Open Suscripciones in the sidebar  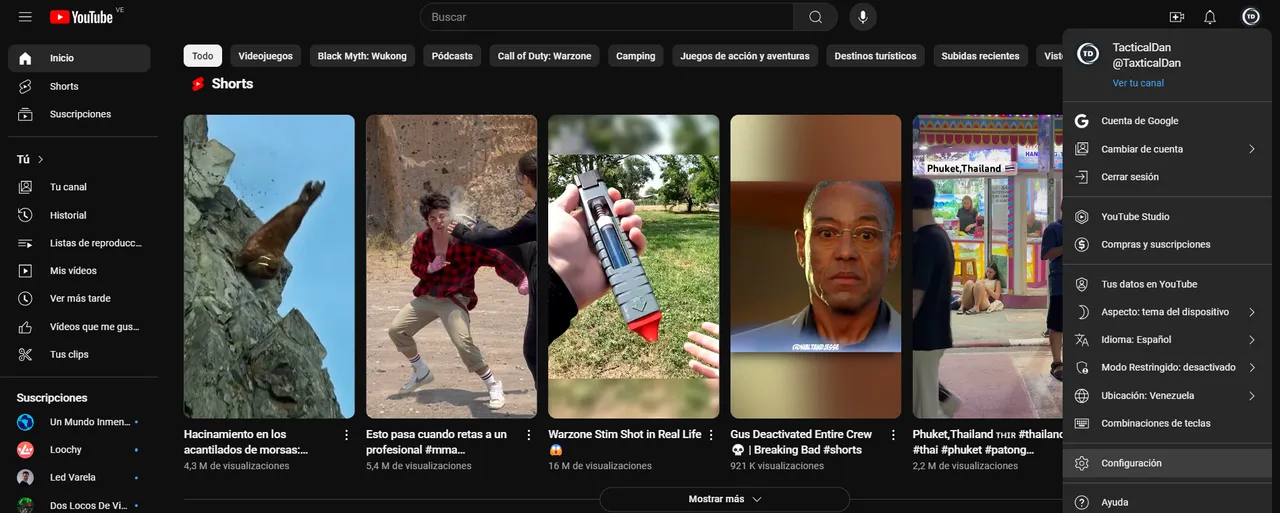(79, 114)
